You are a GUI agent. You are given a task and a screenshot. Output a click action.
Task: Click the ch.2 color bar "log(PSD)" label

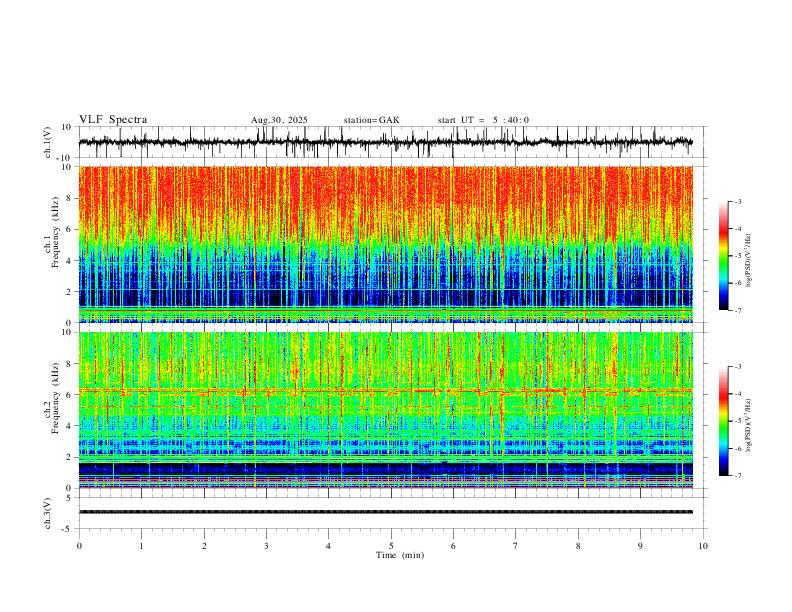pos(749,425)
